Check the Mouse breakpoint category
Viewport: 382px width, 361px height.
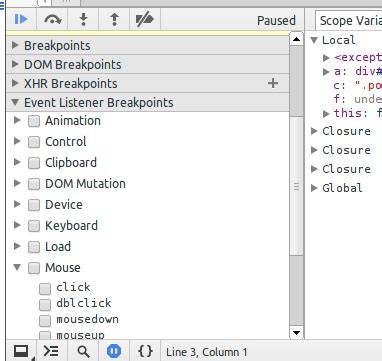34,268
